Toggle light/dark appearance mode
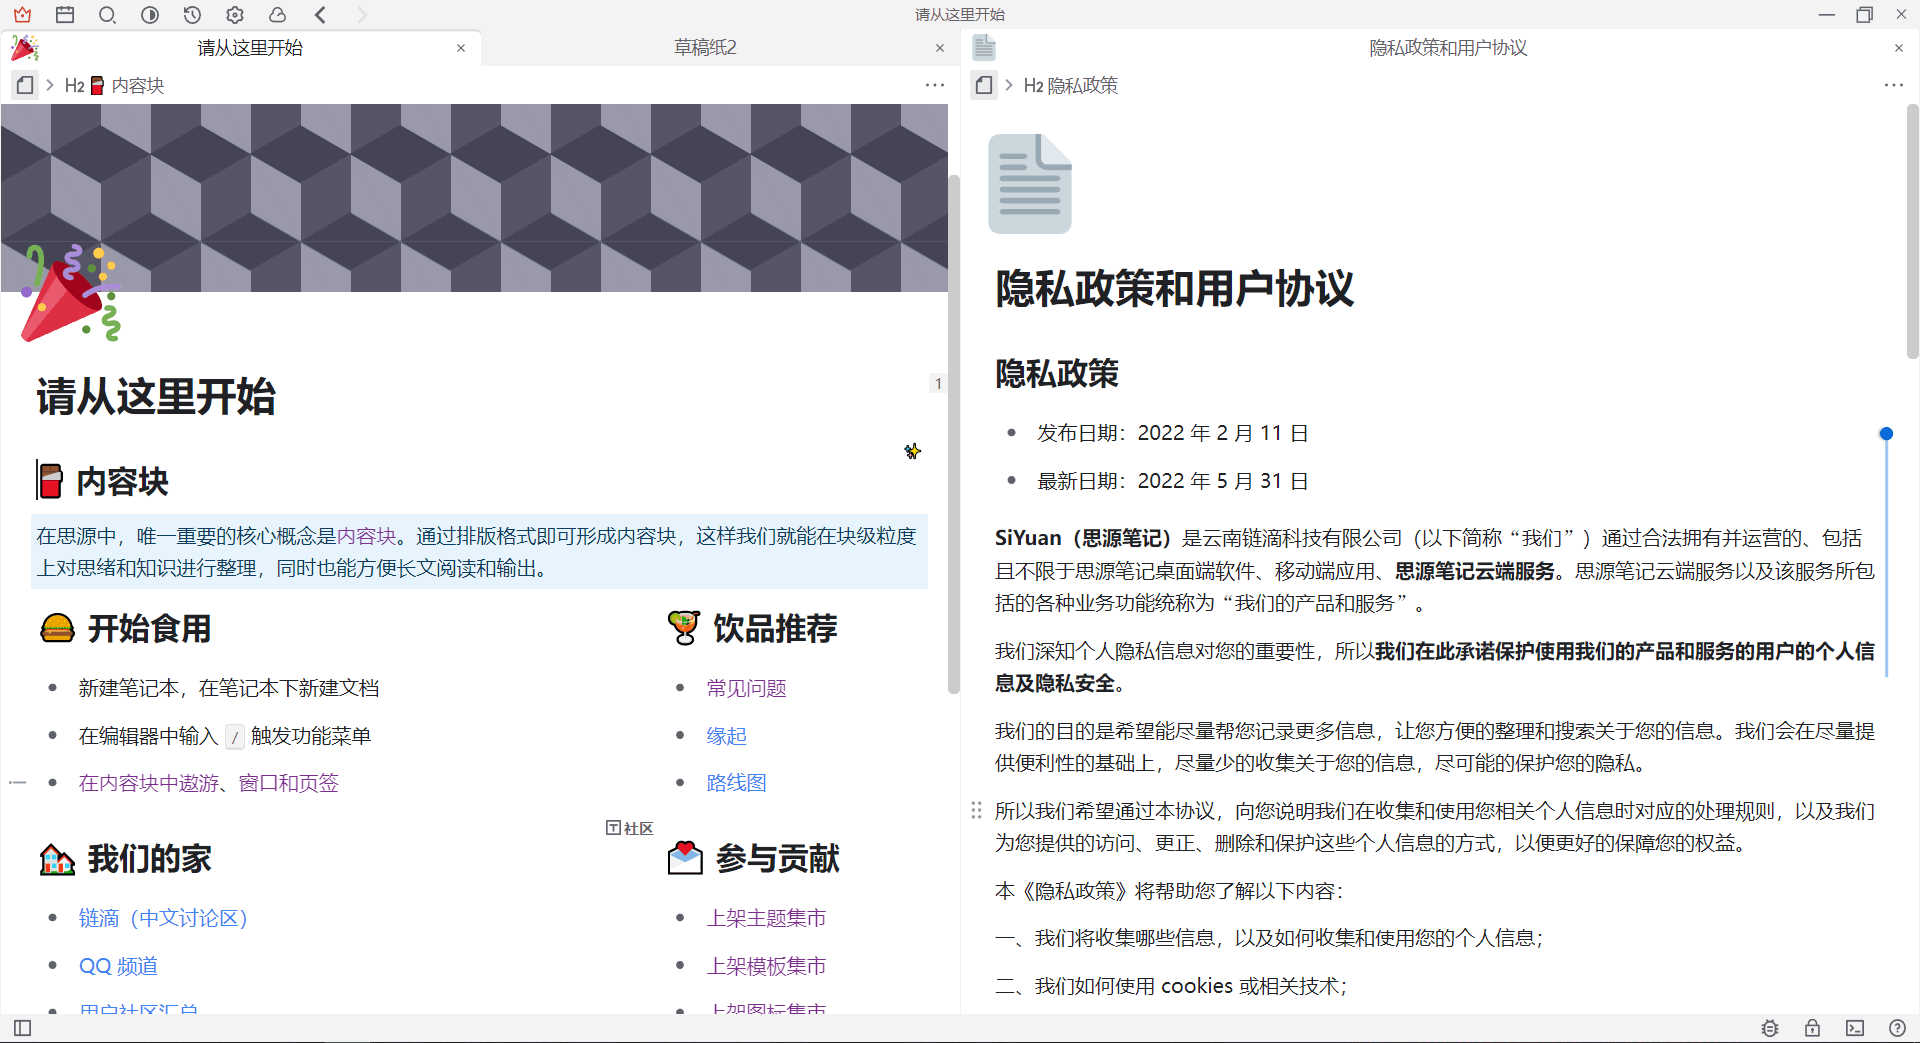 point(150,15)
